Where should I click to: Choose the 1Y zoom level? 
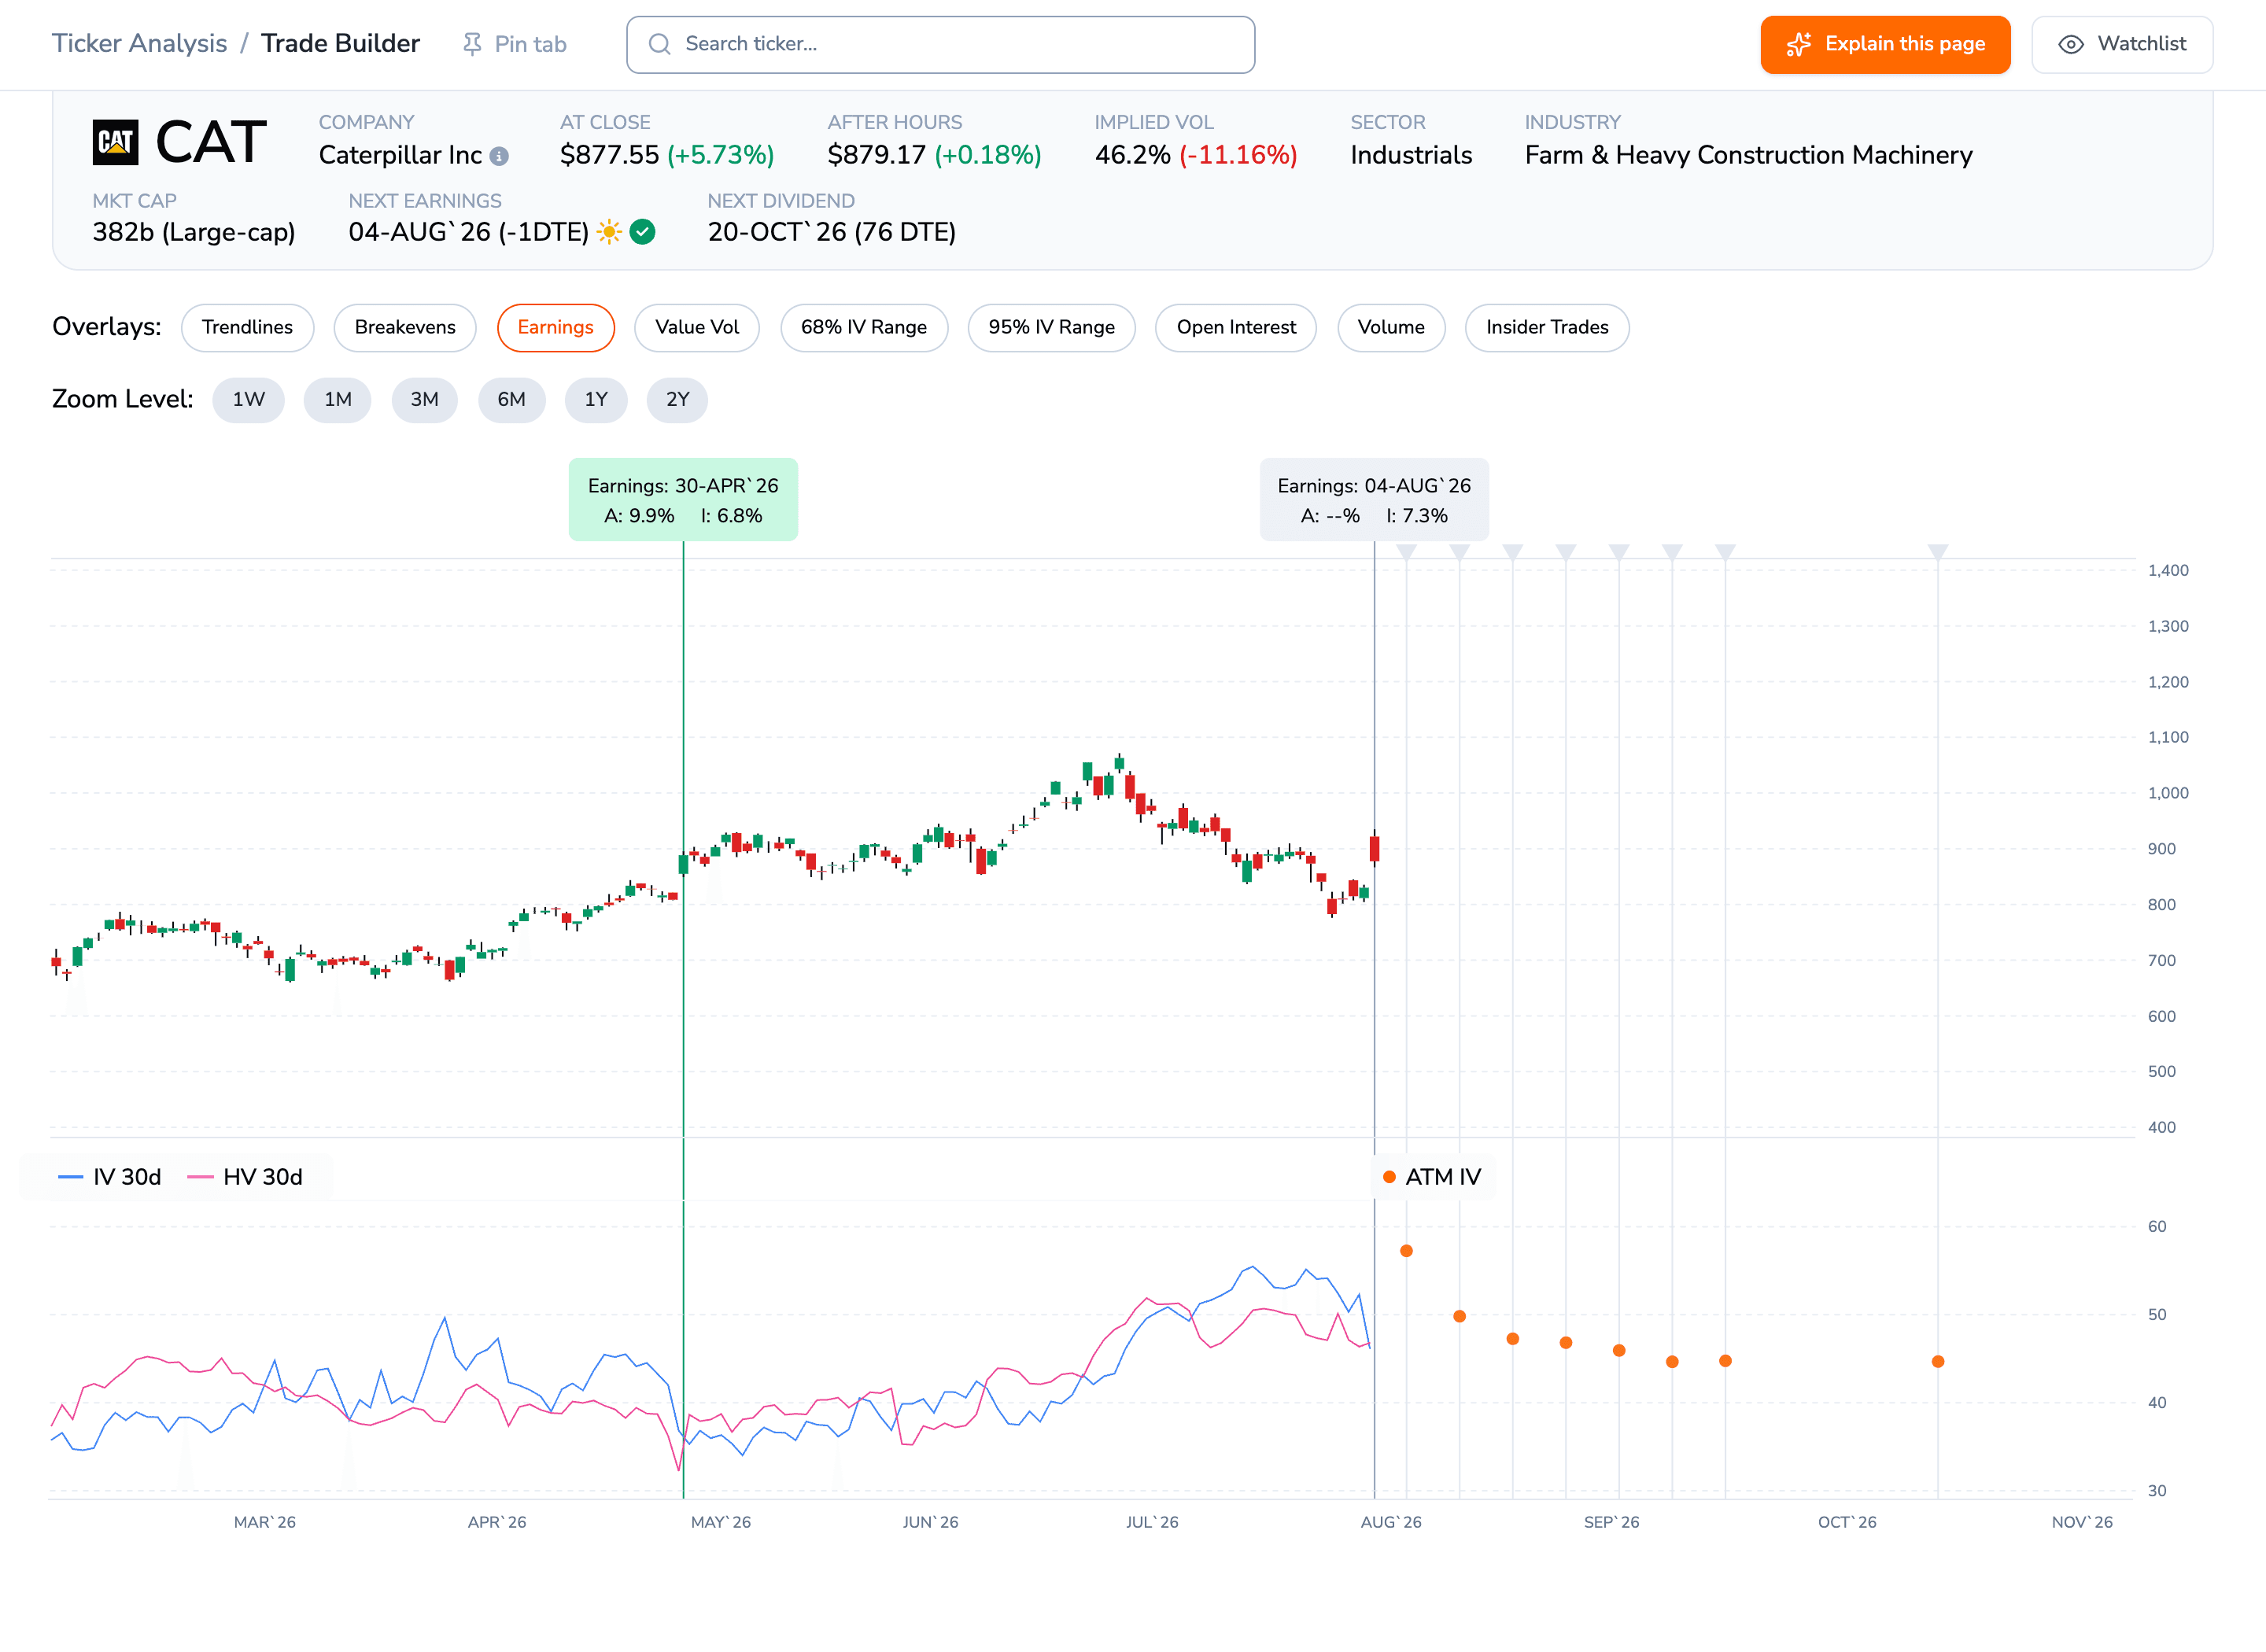coord(596,400)
